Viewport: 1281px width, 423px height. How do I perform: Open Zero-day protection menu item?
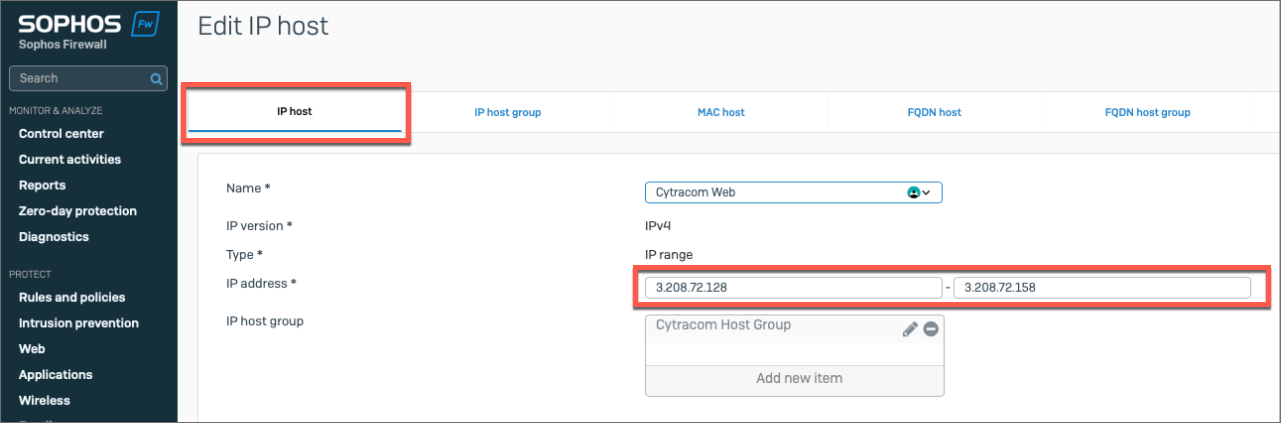click(78, 211)
